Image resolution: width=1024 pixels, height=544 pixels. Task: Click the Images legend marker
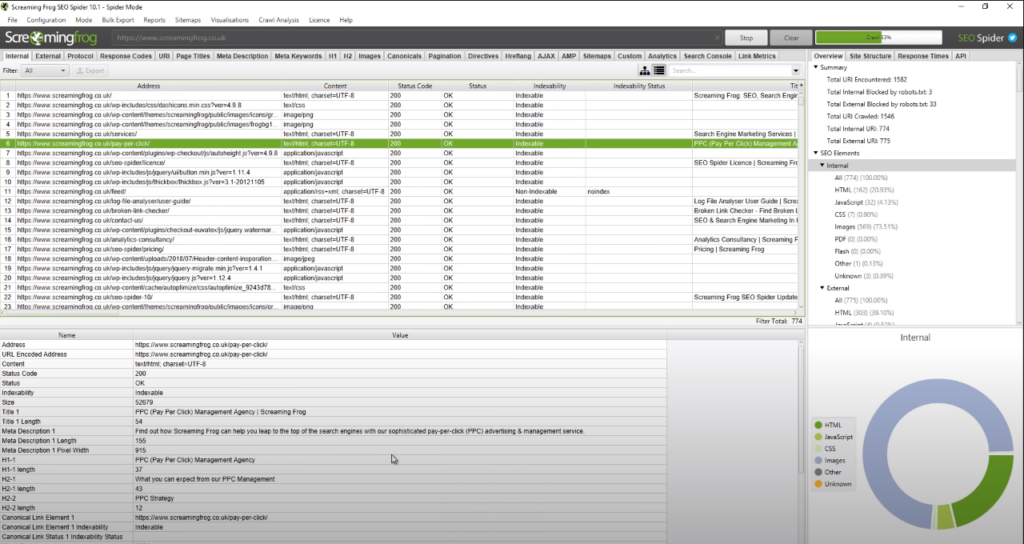[x=818, y=460]
